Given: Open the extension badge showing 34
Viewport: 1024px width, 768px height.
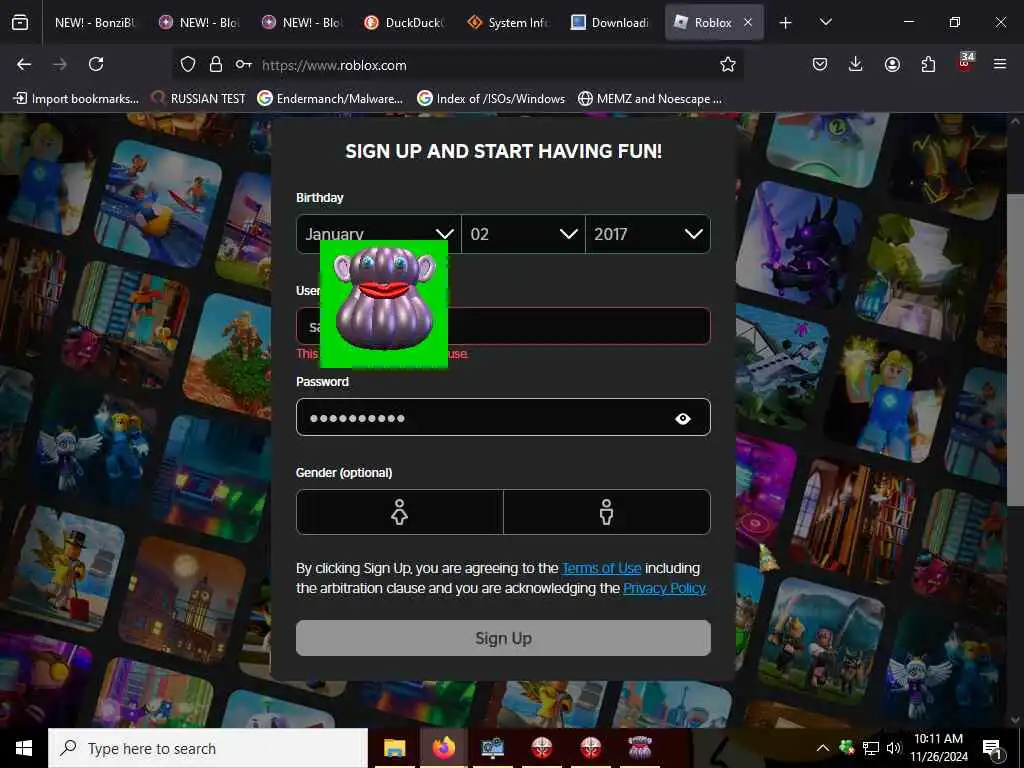Looking at the screenshot, I should 965,63.
